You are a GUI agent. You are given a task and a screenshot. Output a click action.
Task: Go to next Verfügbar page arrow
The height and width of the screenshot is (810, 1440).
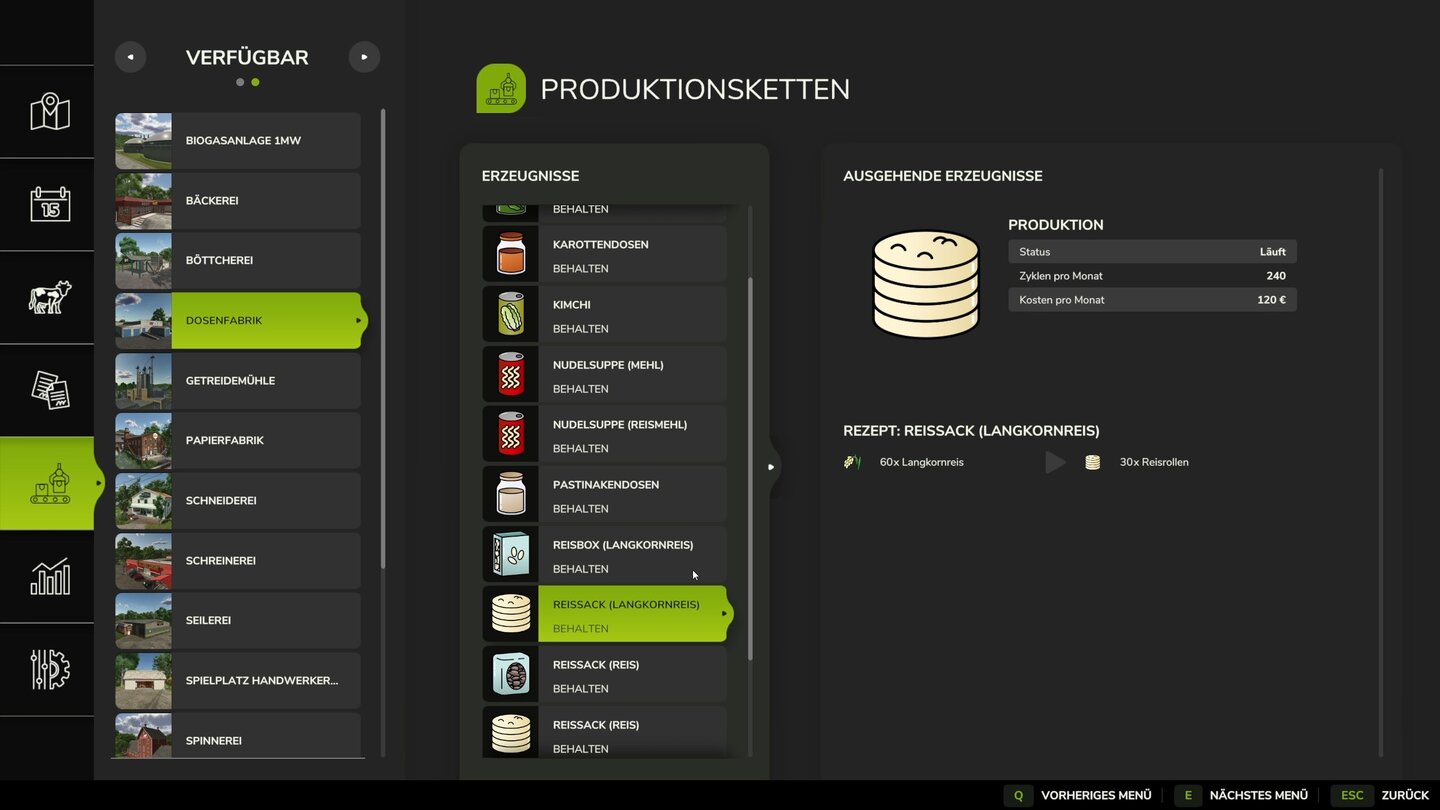364,57
